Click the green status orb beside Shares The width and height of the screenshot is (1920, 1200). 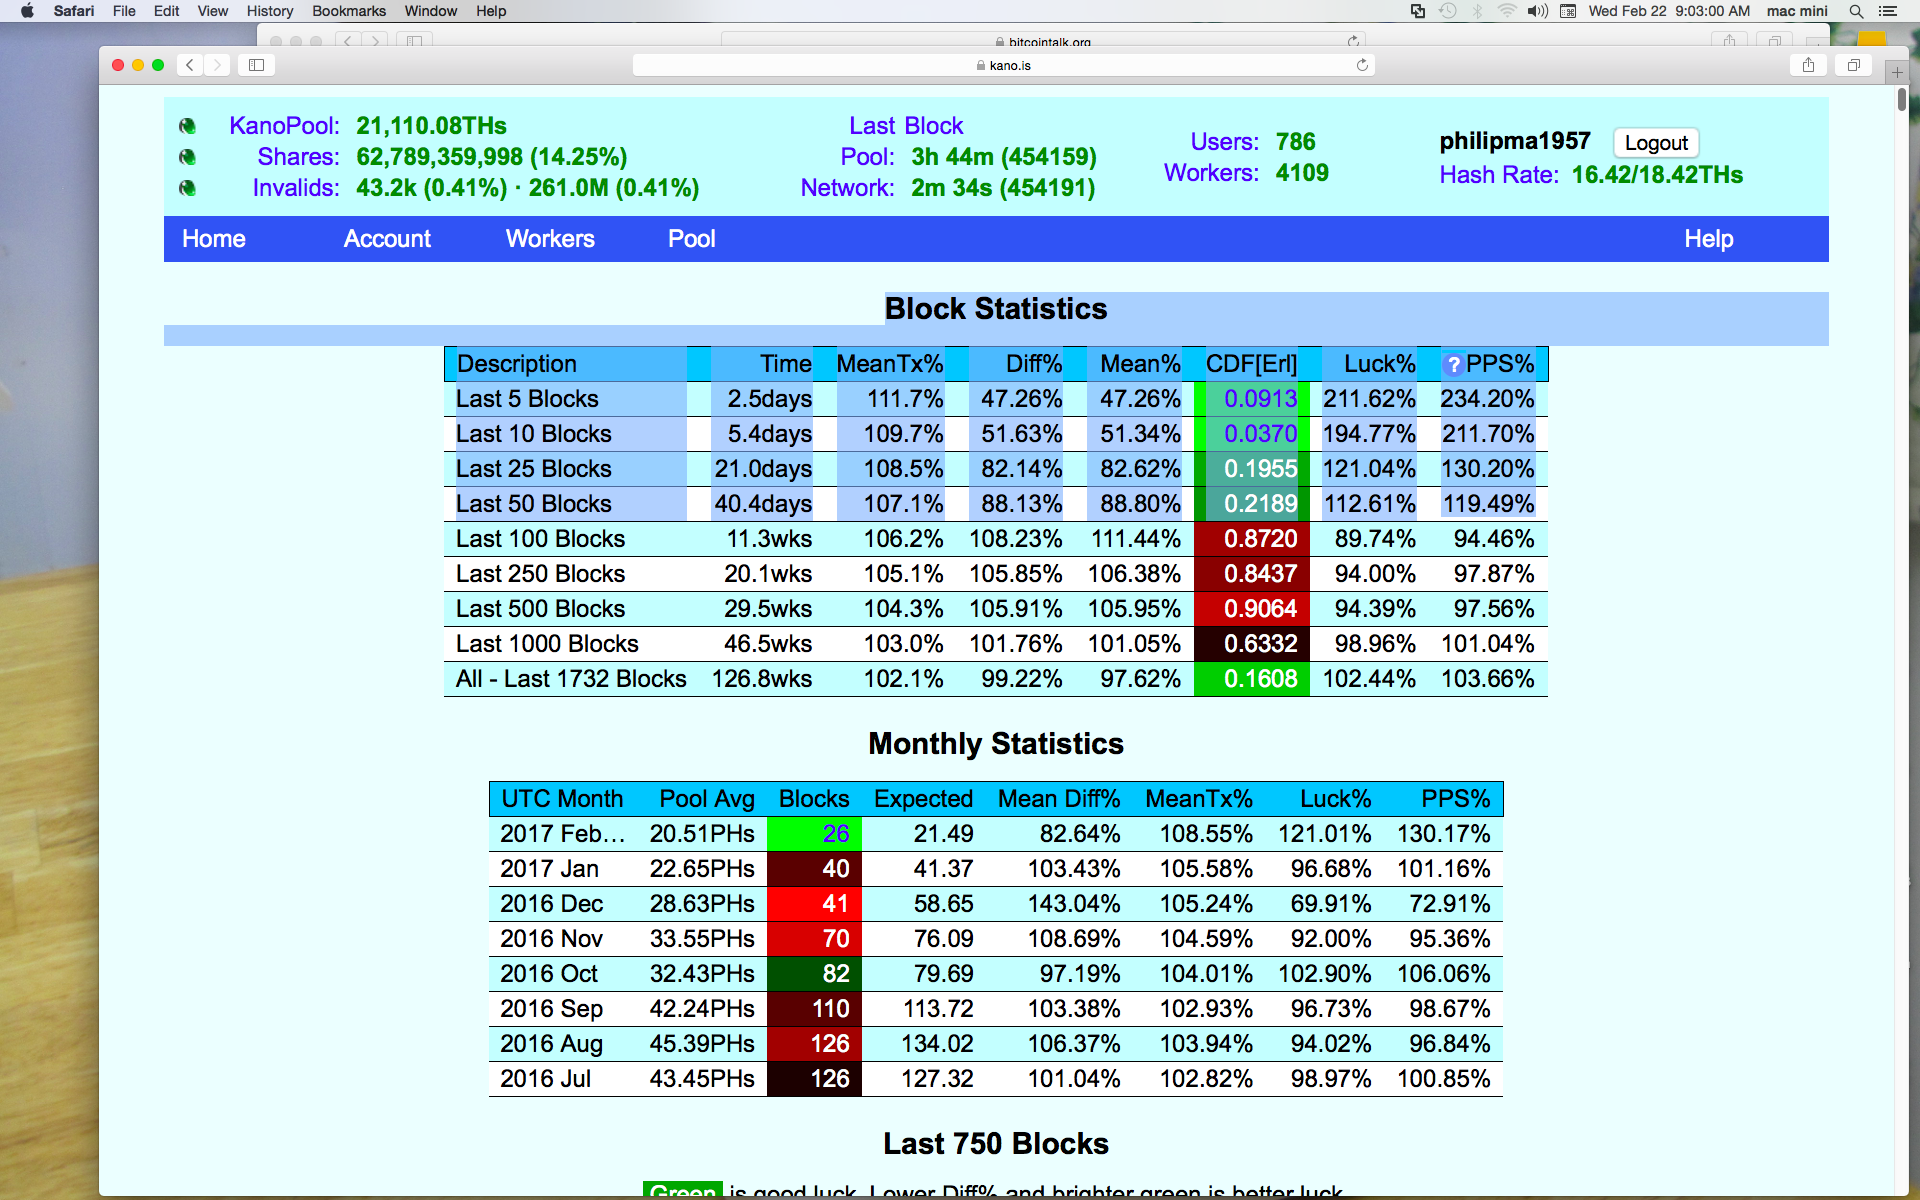[187, 157]
